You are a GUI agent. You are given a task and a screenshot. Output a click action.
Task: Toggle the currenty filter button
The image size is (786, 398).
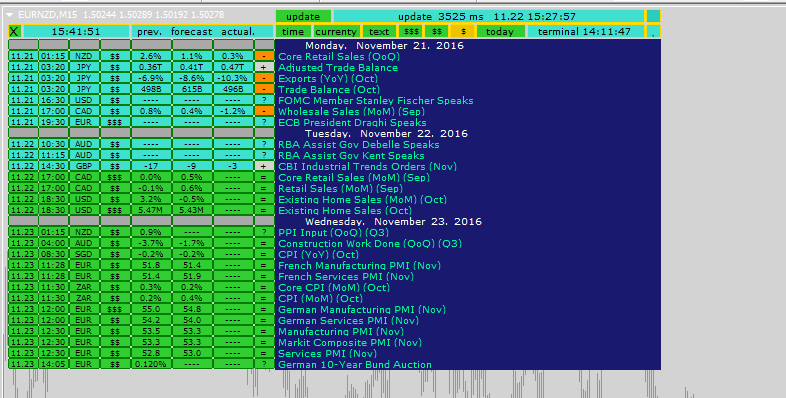coord(336,32)
